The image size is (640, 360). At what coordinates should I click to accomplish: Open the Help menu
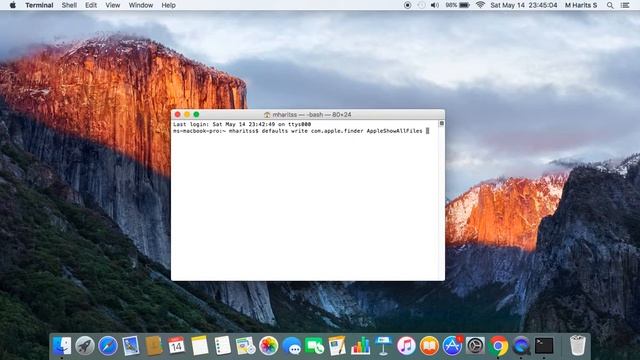(x=168, y=5)
